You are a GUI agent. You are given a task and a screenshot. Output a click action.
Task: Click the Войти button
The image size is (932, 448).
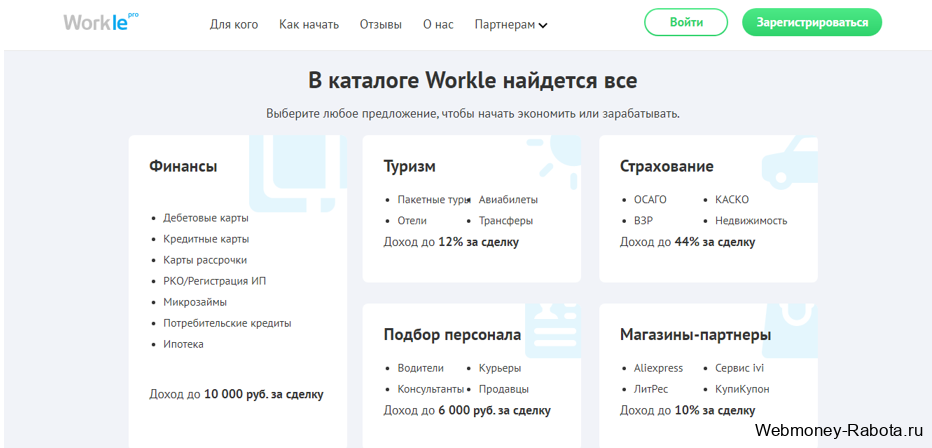[x=686, y=23]
